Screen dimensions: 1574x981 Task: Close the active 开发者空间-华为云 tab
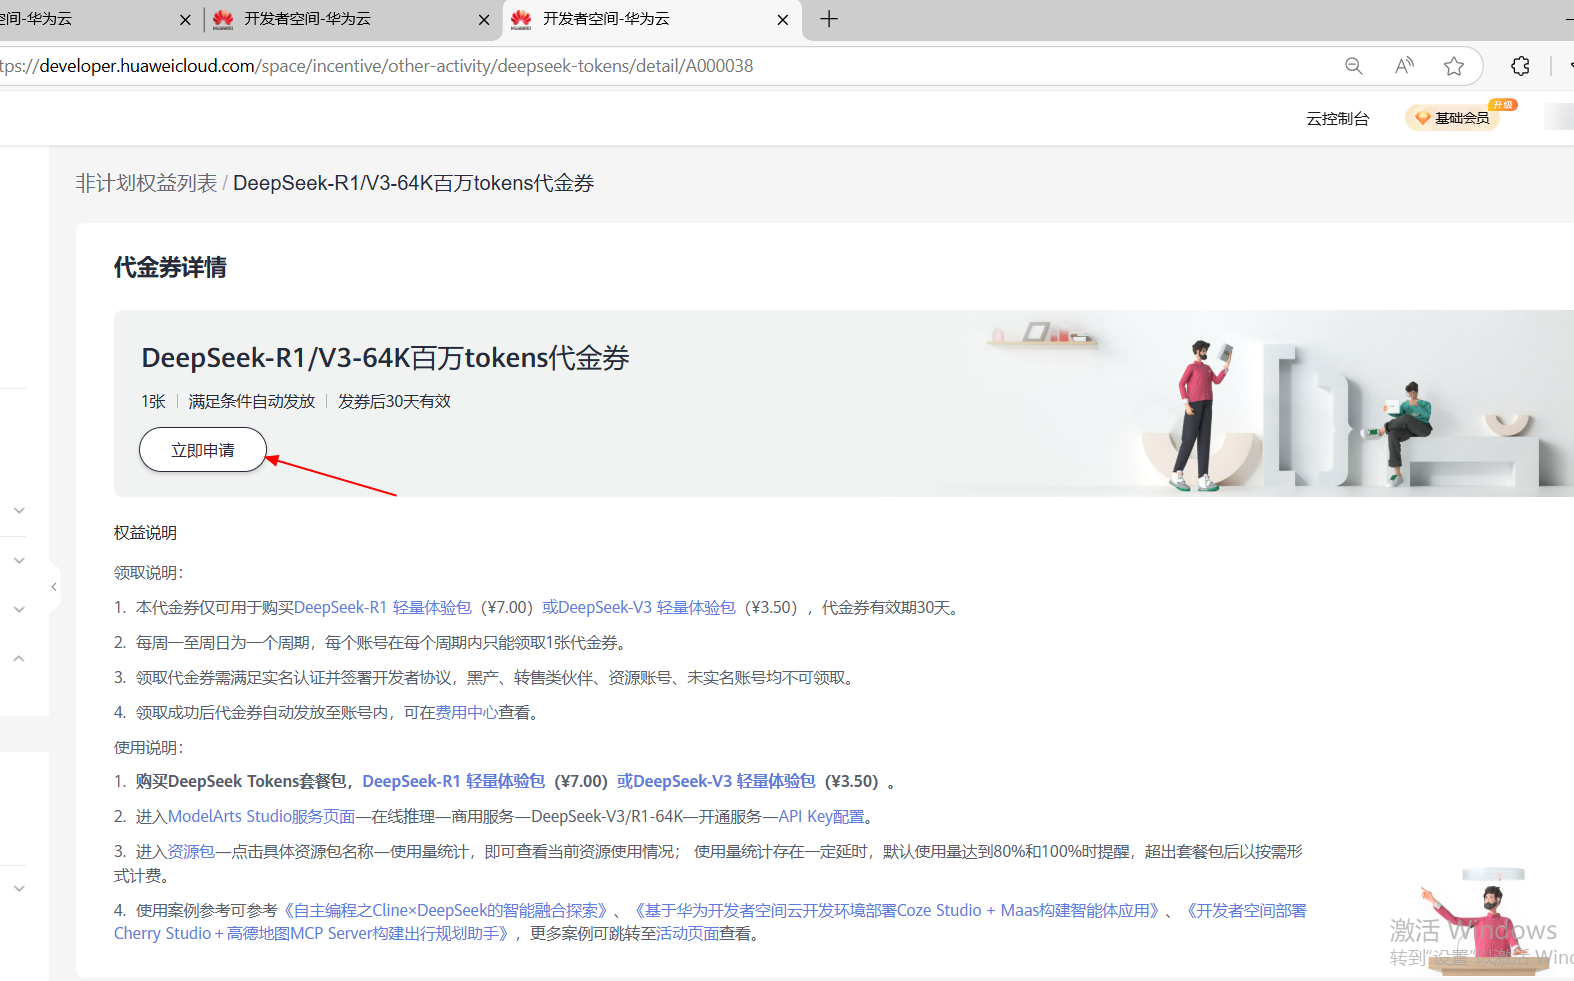click(x=783, y=20)
